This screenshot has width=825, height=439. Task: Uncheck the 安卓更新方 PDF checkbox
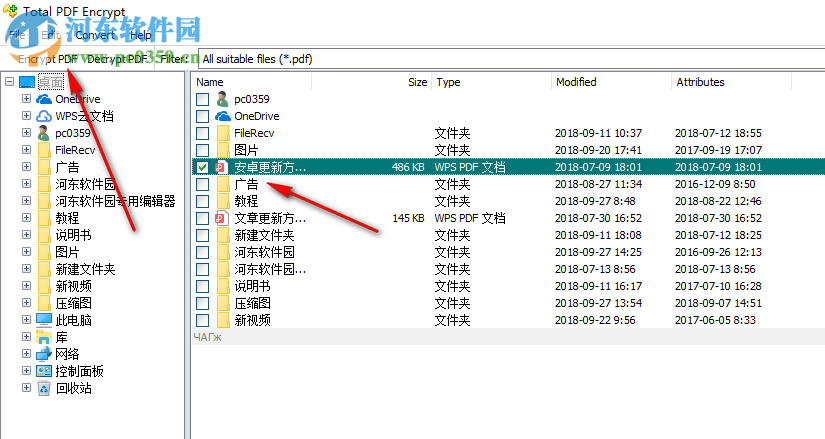[x=203, y=167]
